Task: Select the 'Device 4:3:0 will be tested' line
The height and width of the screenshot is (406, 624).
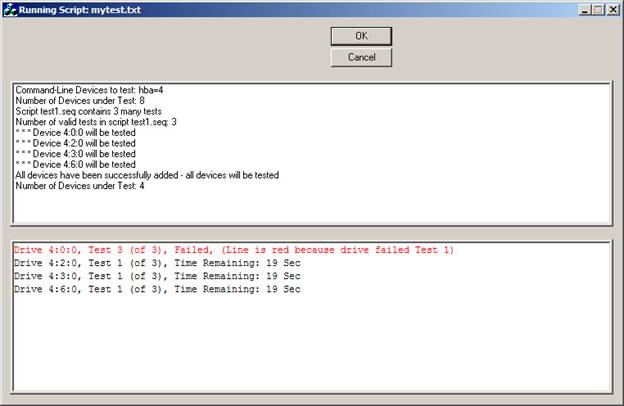Action: coord(75,154)
